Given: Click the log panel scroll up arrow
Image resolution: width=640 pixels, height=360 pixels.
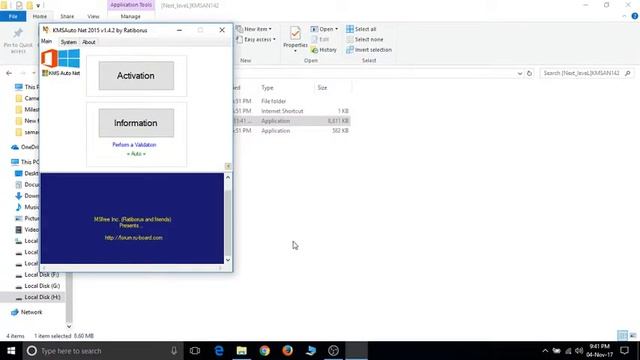Looking at the screenshot, I should 228,178.
